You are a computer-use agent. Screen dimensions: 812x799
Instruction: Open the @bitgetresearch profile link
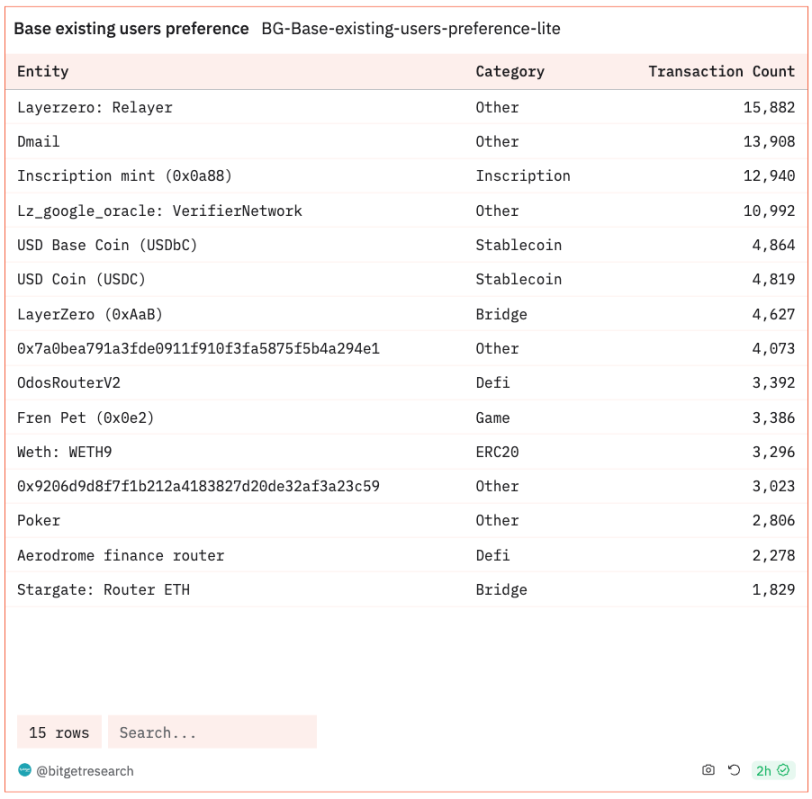tap(85, 771)
